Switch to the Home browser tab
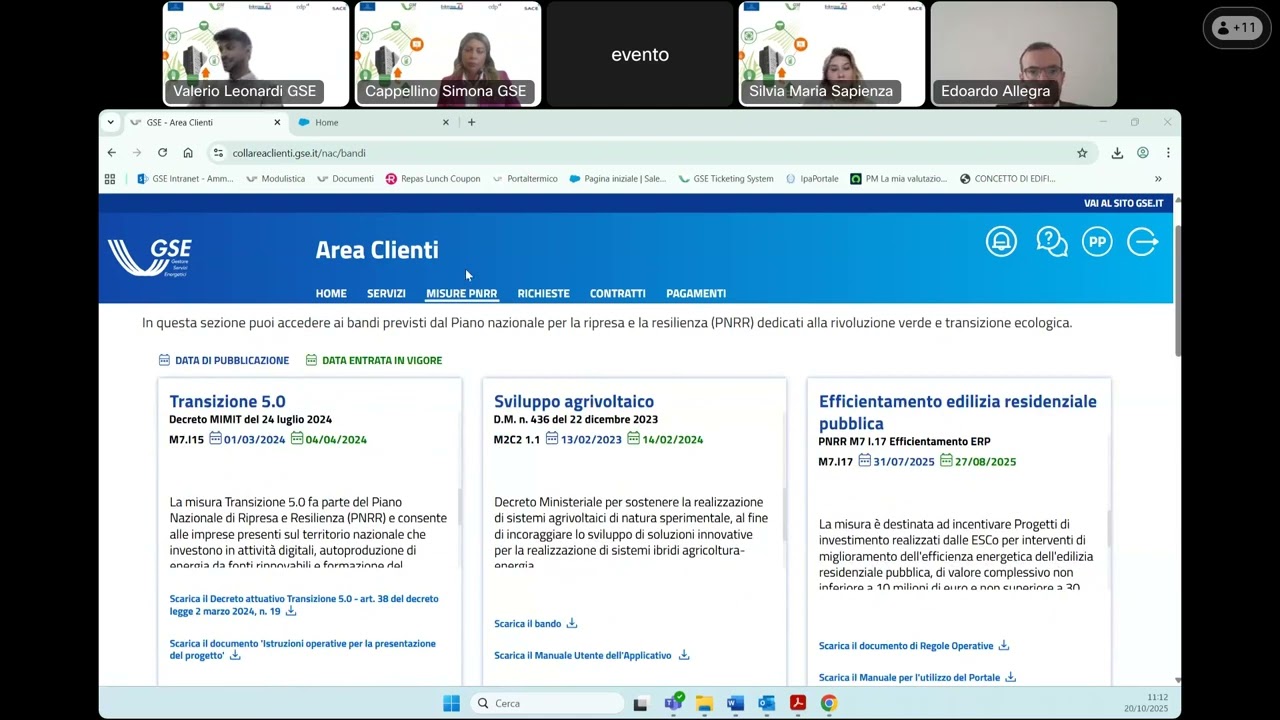 [x=373, y=122]
